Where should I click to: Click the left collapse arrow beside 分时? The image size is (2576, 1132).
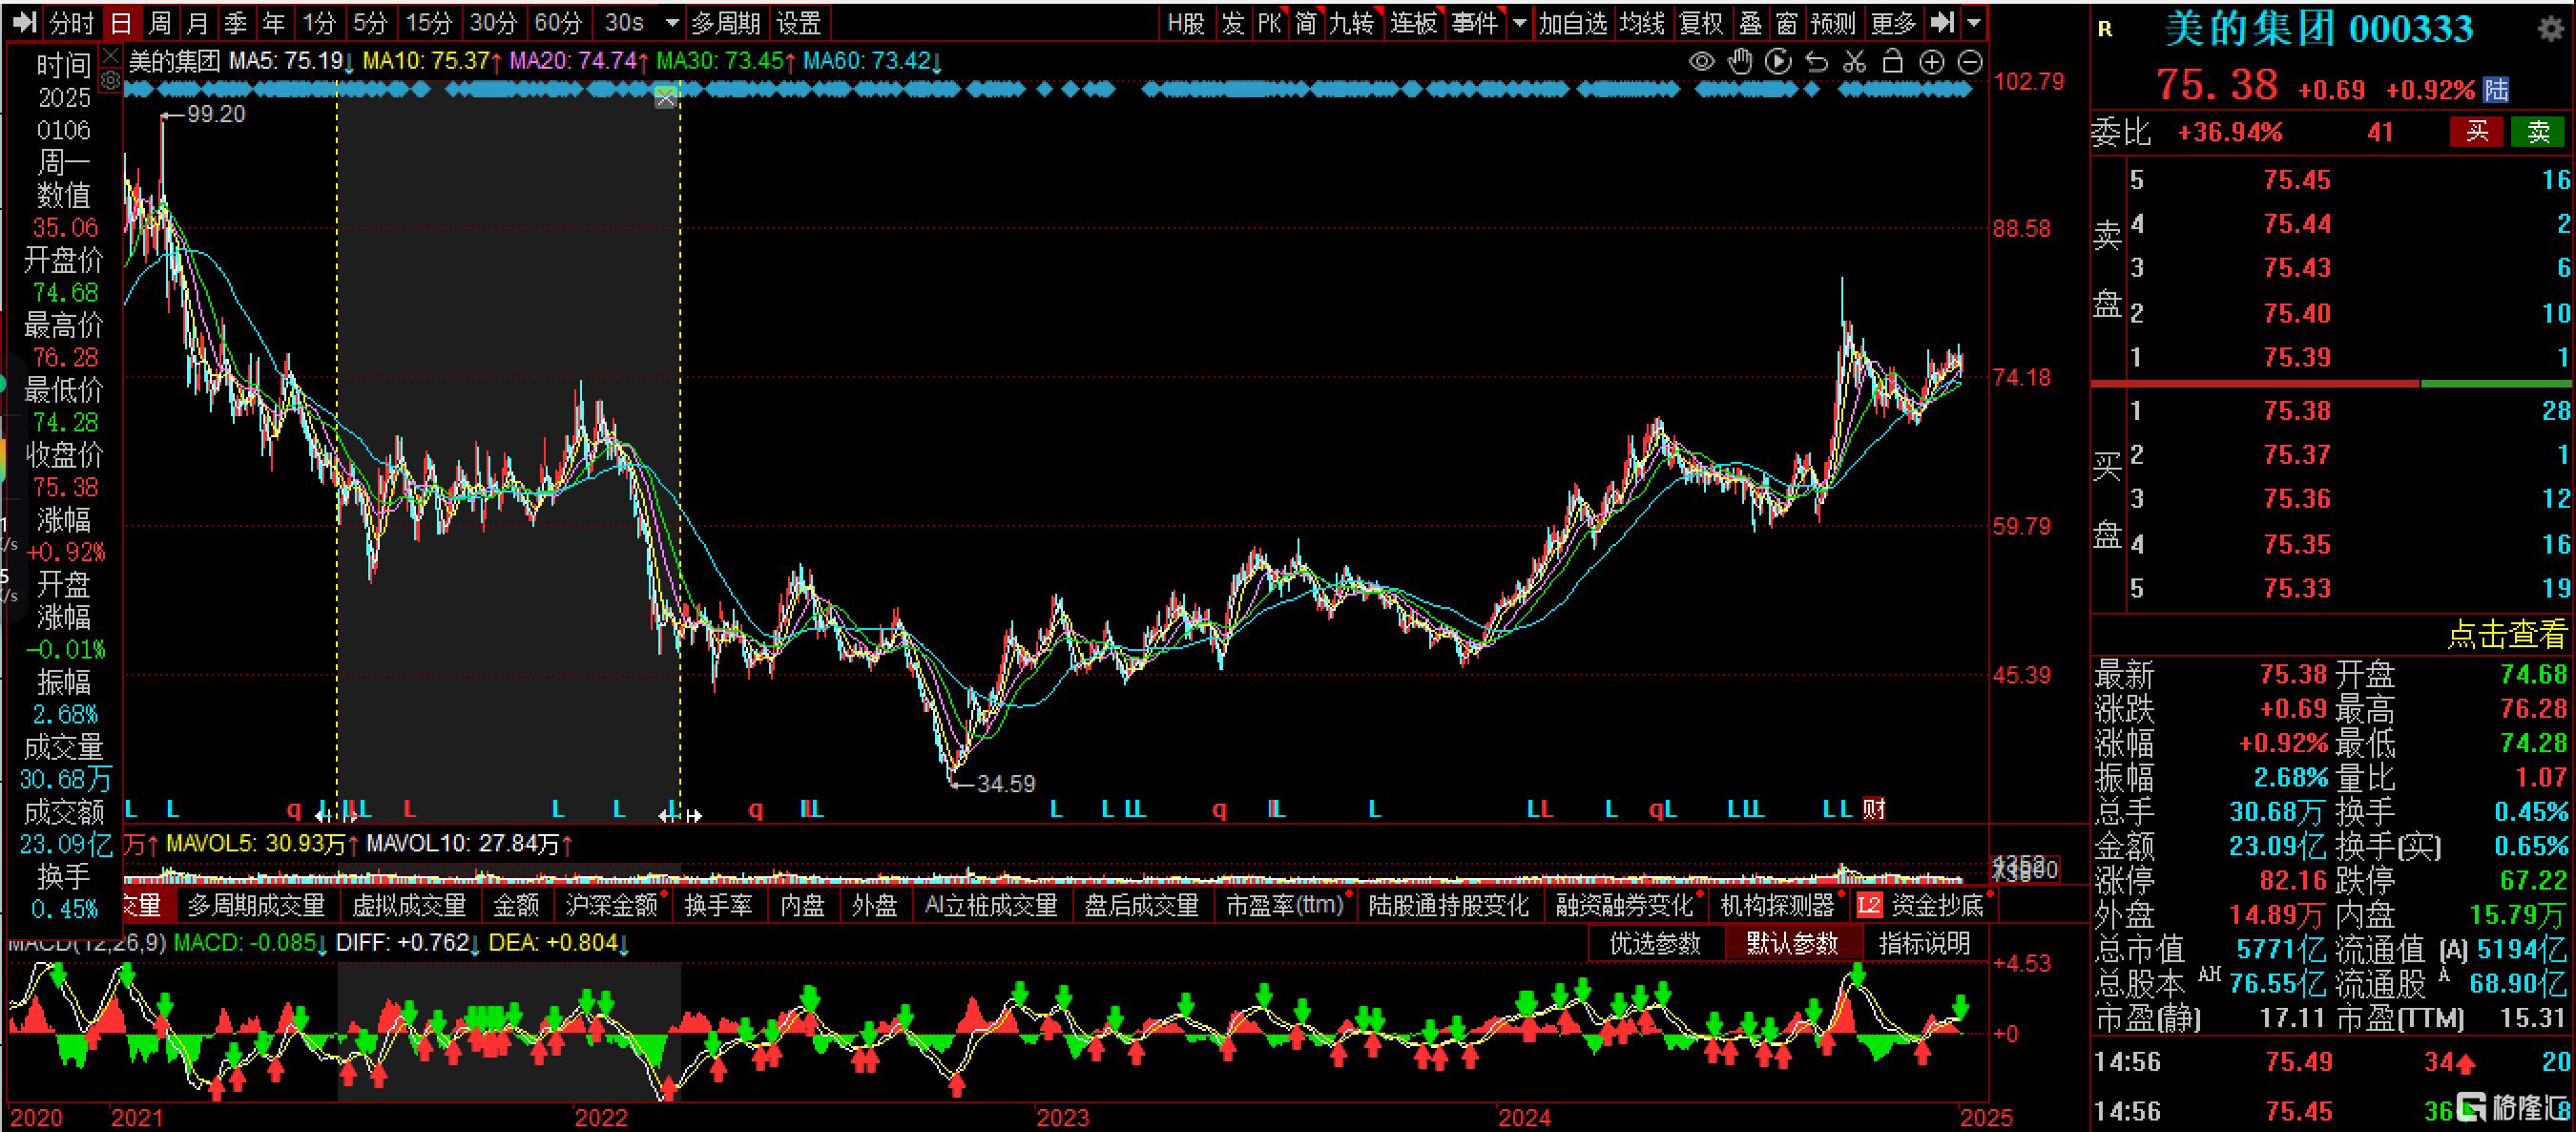(x=23, y=22)
